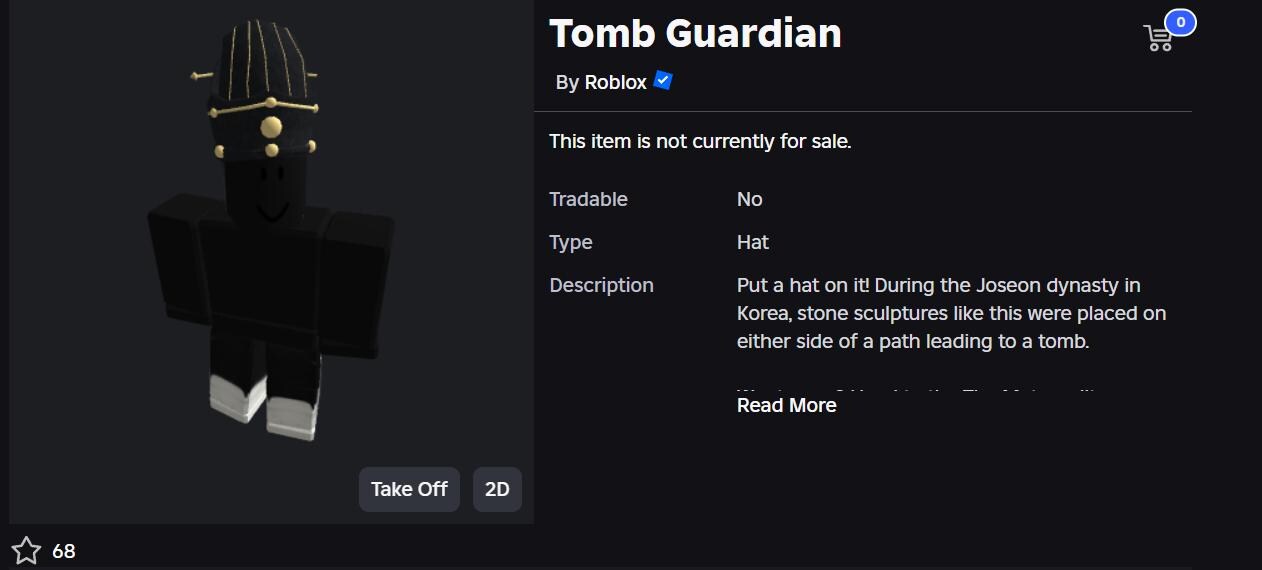Click the avatar's white shoes
This screenshot has height=570, width=1262.
click(264, 404)
